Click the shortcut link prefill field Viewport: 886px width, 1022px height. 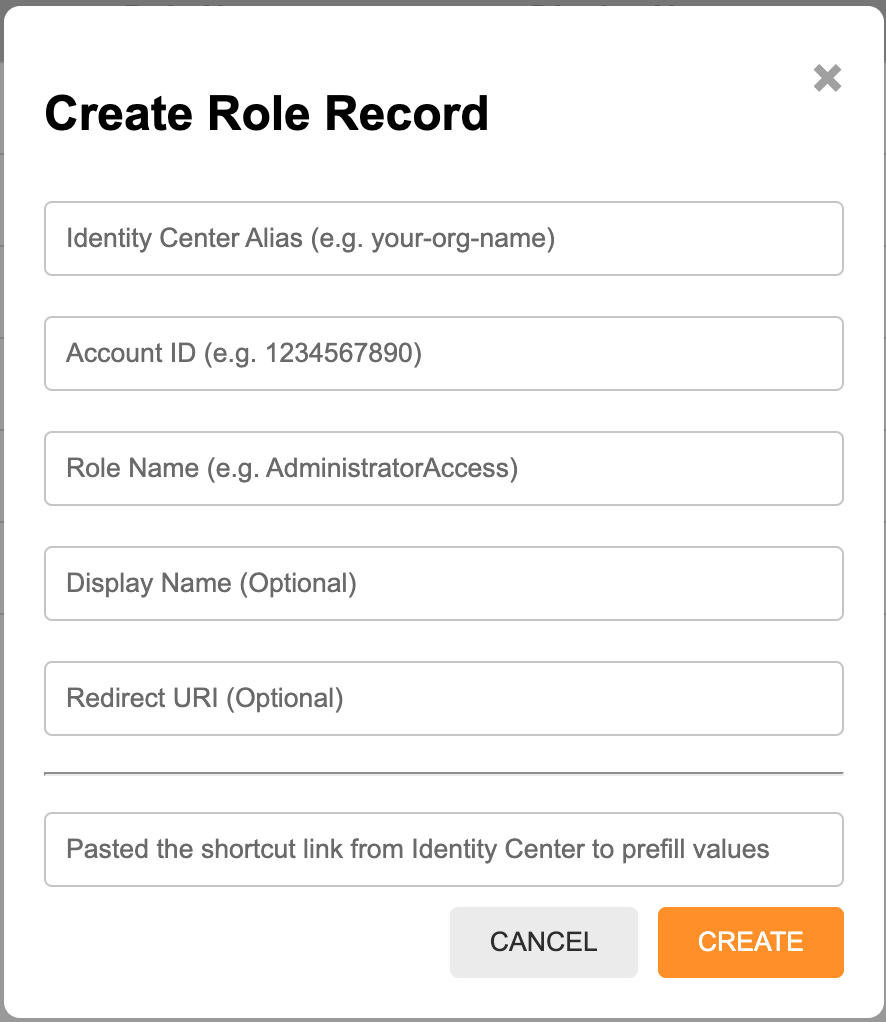pyautogui.click(x=443, y=850)
